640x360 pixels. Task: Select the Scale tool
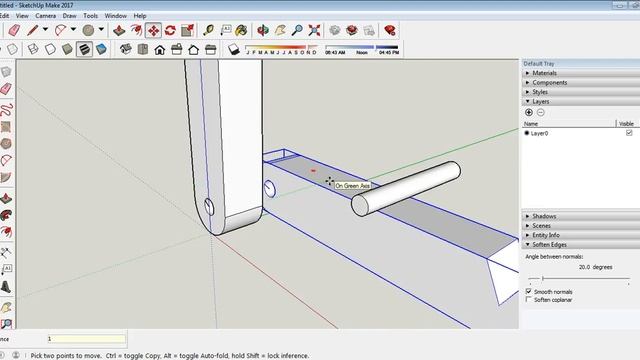tap(187, 30)
